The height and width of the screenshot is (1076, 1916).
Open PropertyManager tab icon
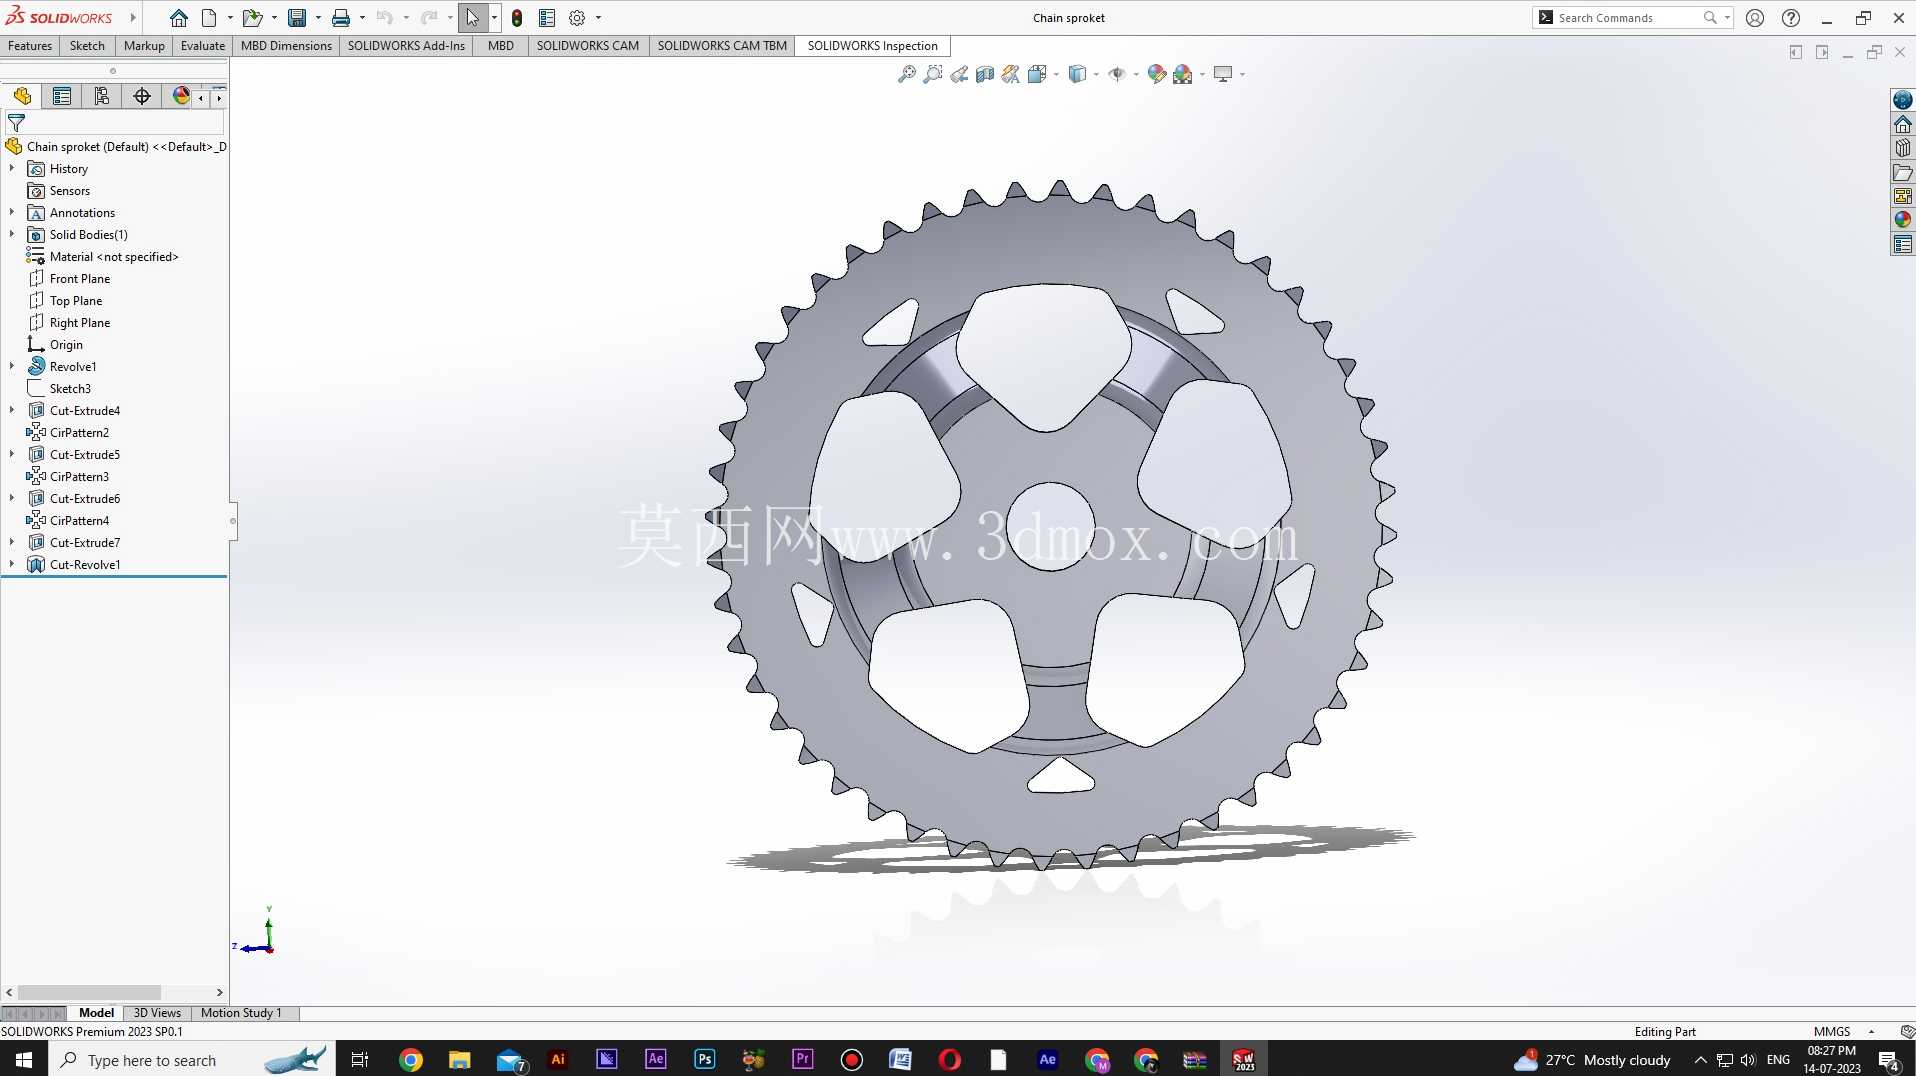click(x=62, y=96)
